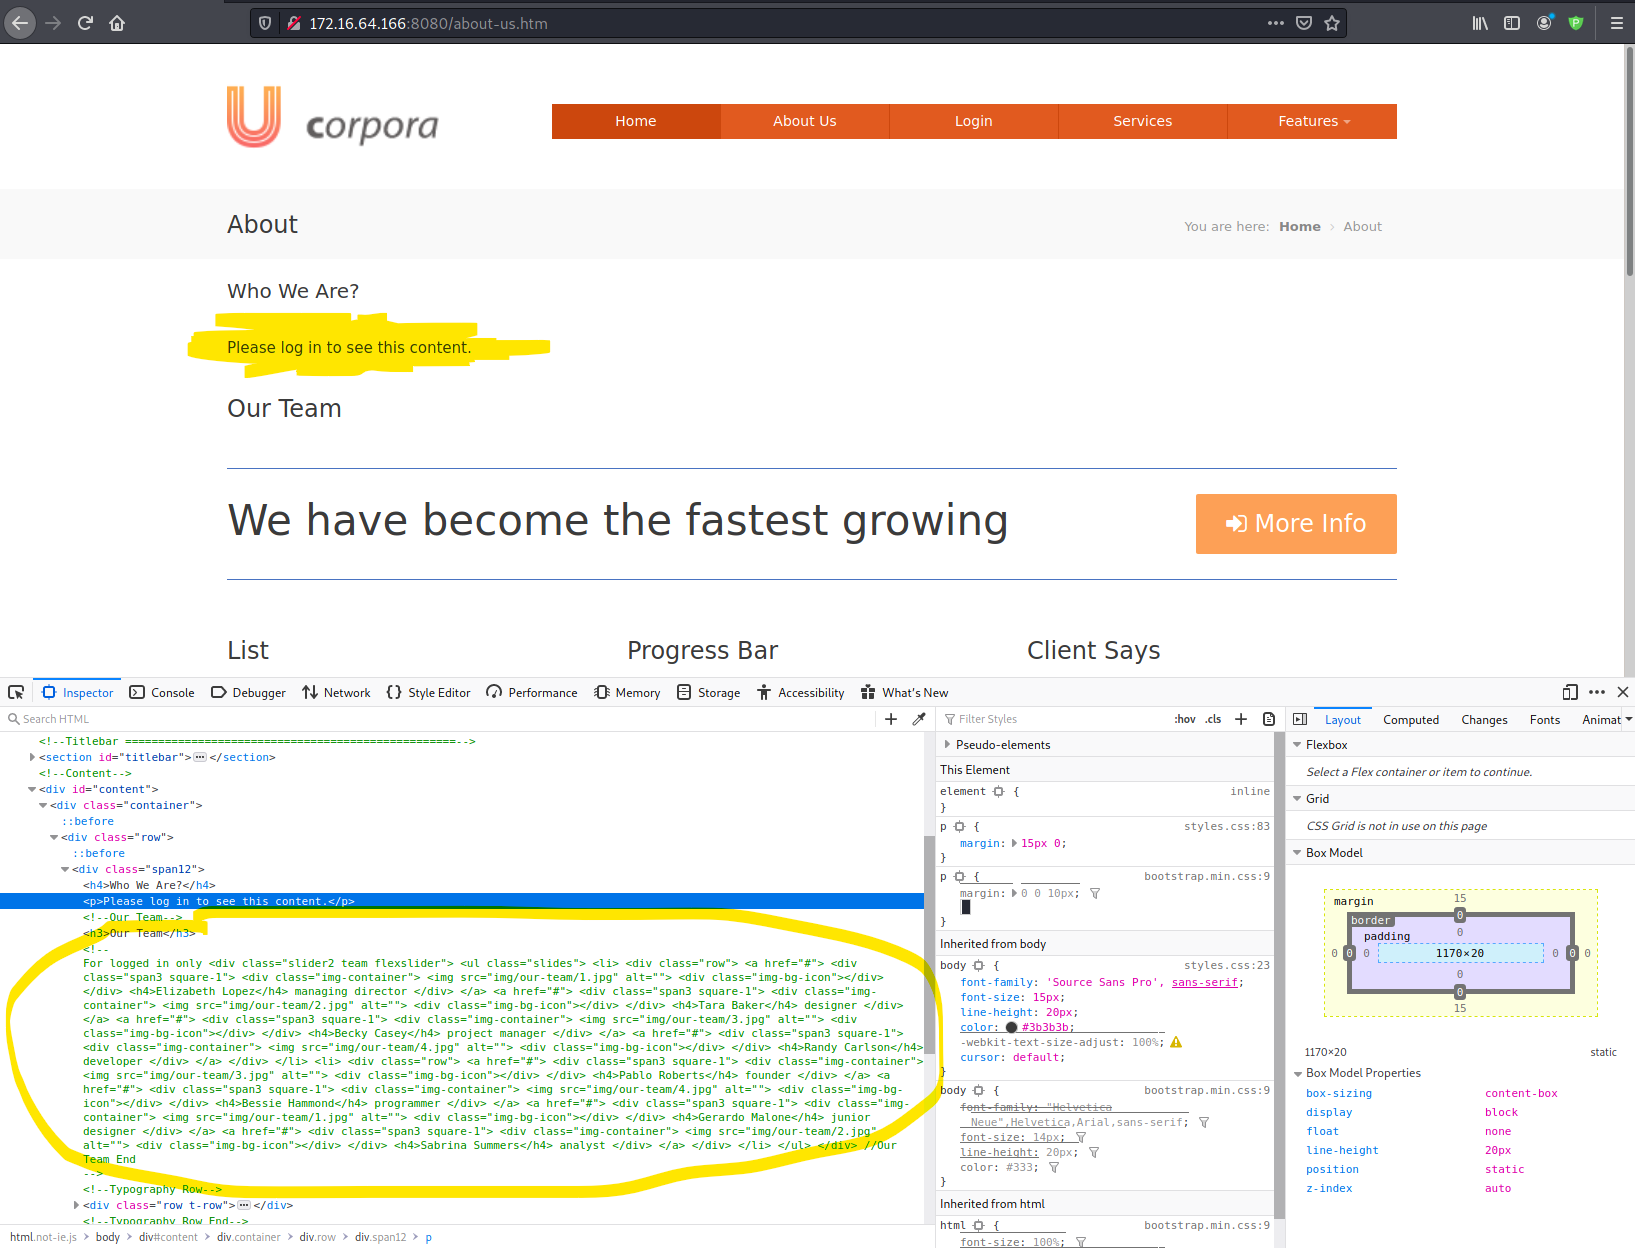Toggle the sidebar view icon in toolbar
The image size is (1635, 1248).
tap(1512, 23)
